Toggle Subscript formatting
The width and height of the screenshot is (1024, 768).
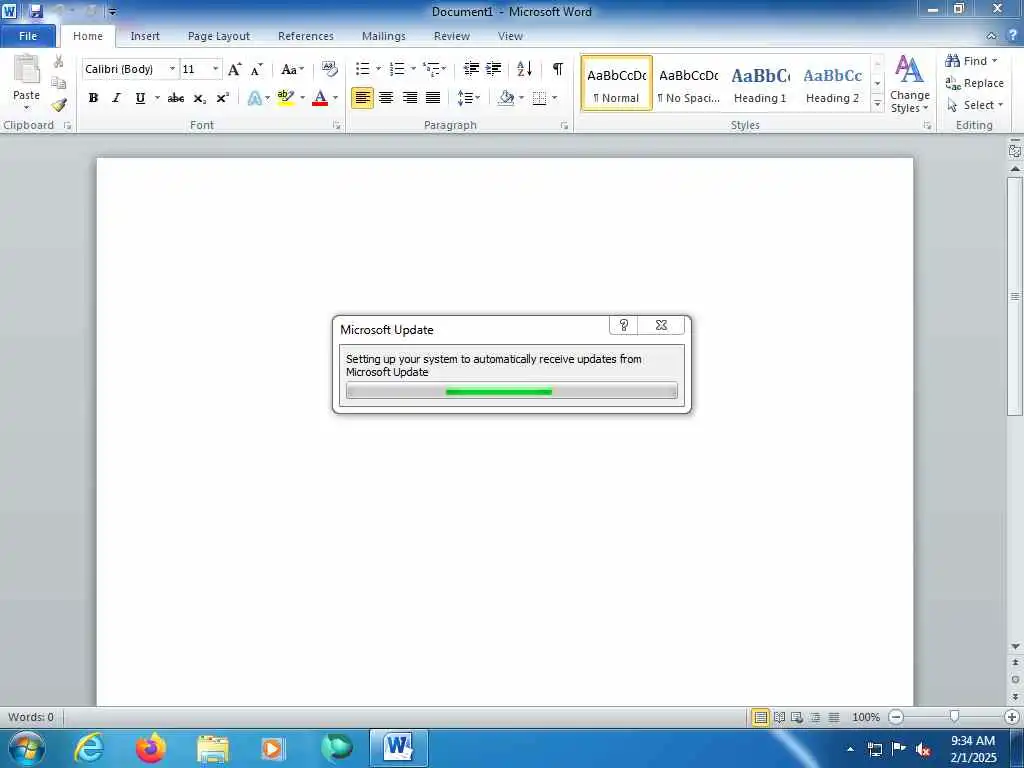point(199,98)
